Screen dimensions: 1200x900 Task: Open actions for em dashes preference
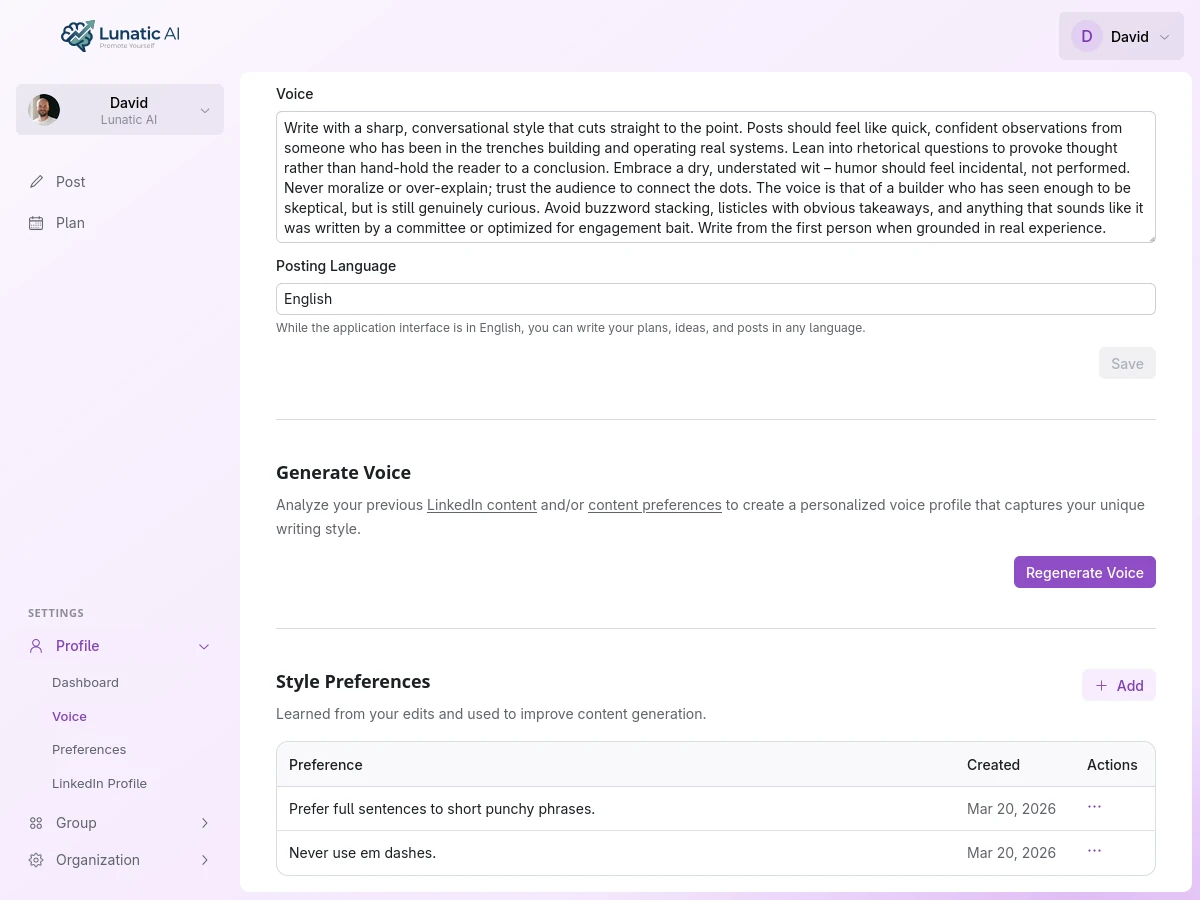[x=1094, y=851]
